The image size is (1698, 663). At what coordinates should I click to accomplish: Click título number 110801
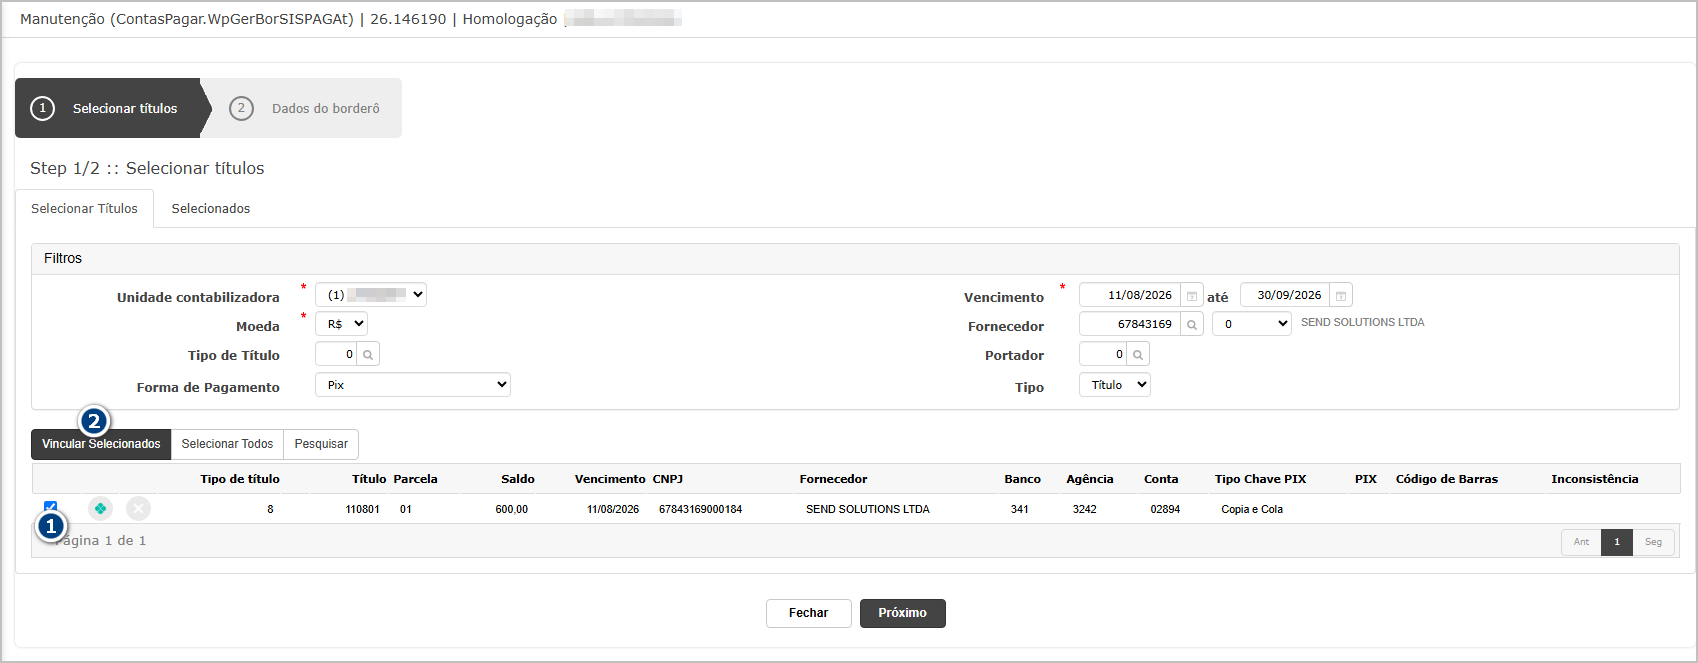[362, 509]
